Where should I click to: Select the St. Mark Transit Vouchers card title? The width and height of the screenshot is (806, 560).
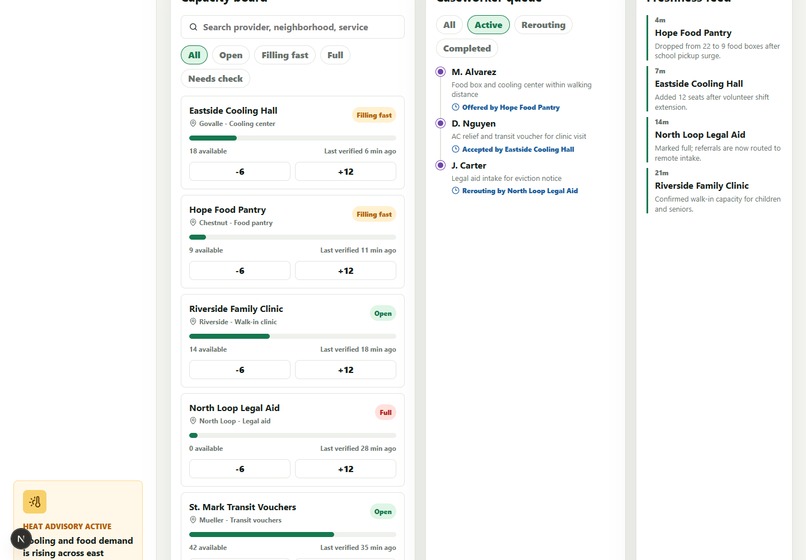click(243, 507)
